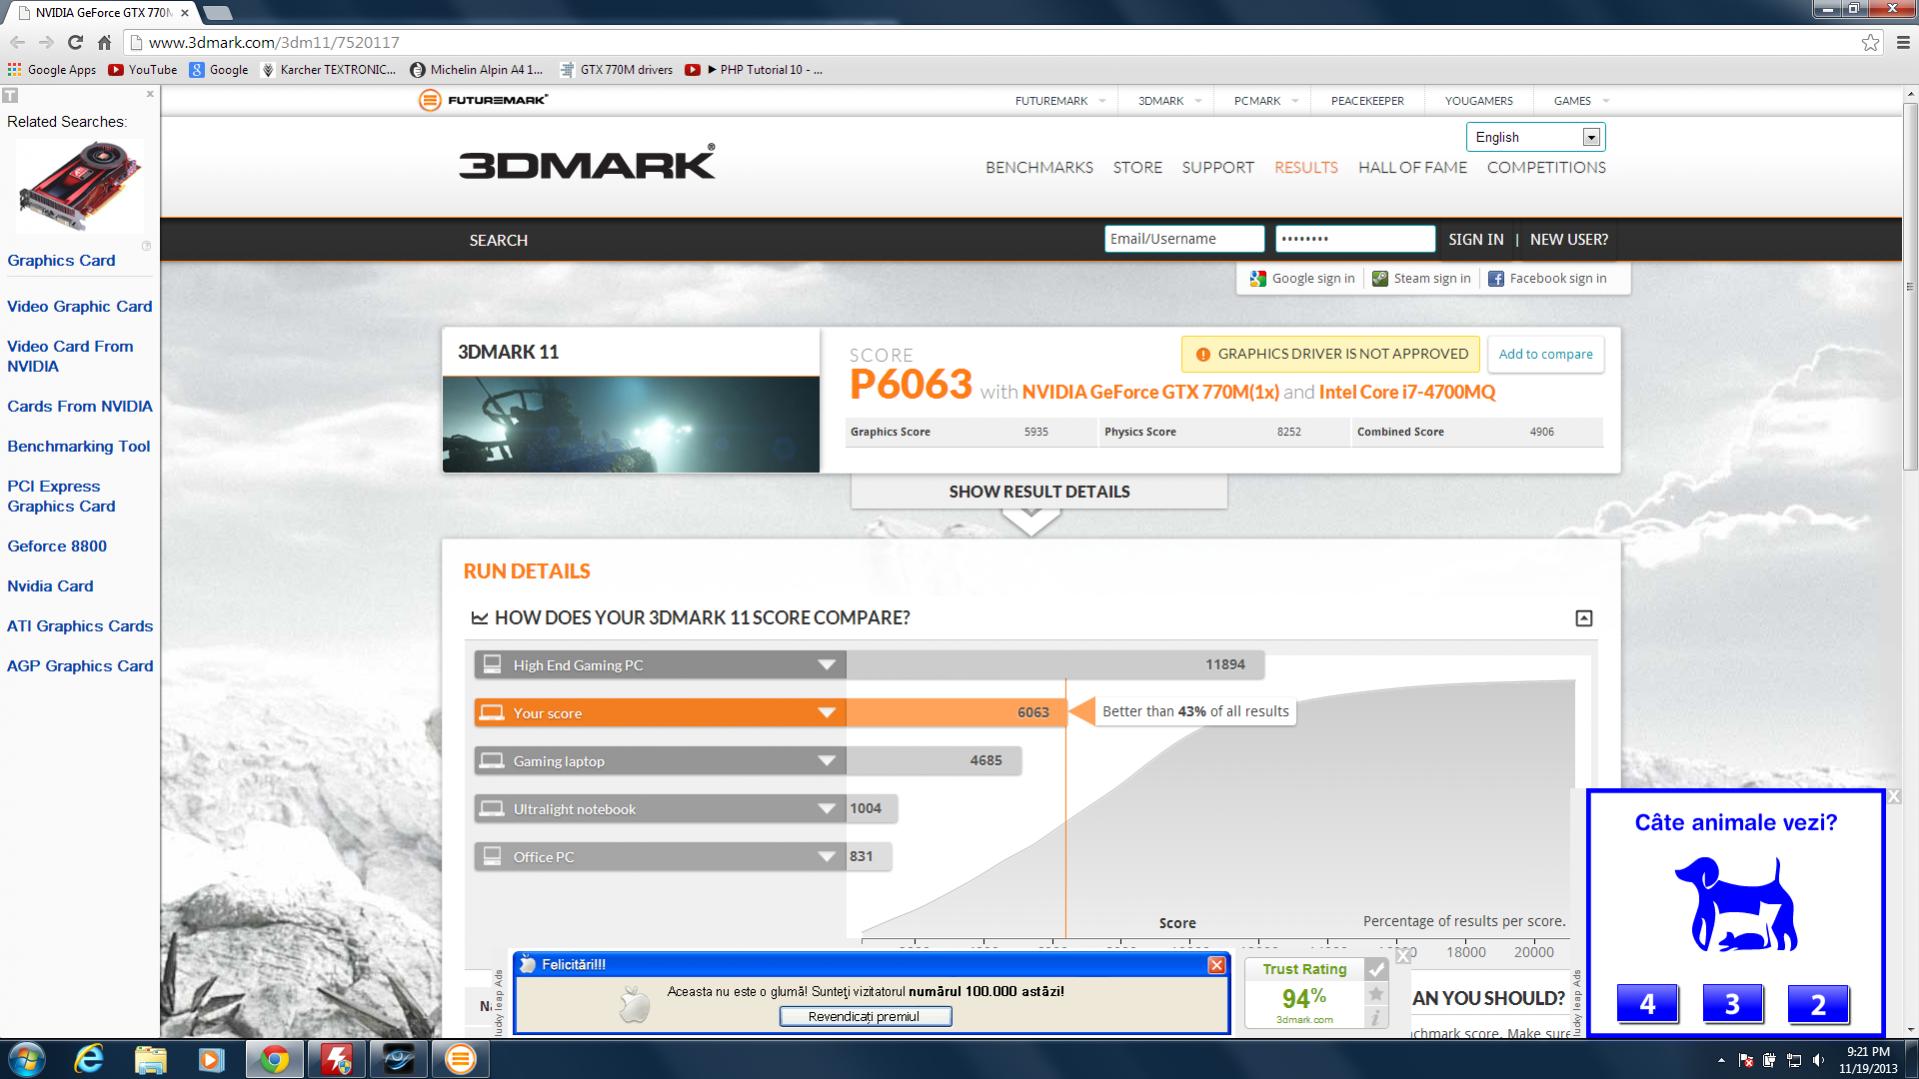The width and height of the screenshot is (1919, 1079).
Task: Open Chrome menu hamburger icon
Action: 1902,42
